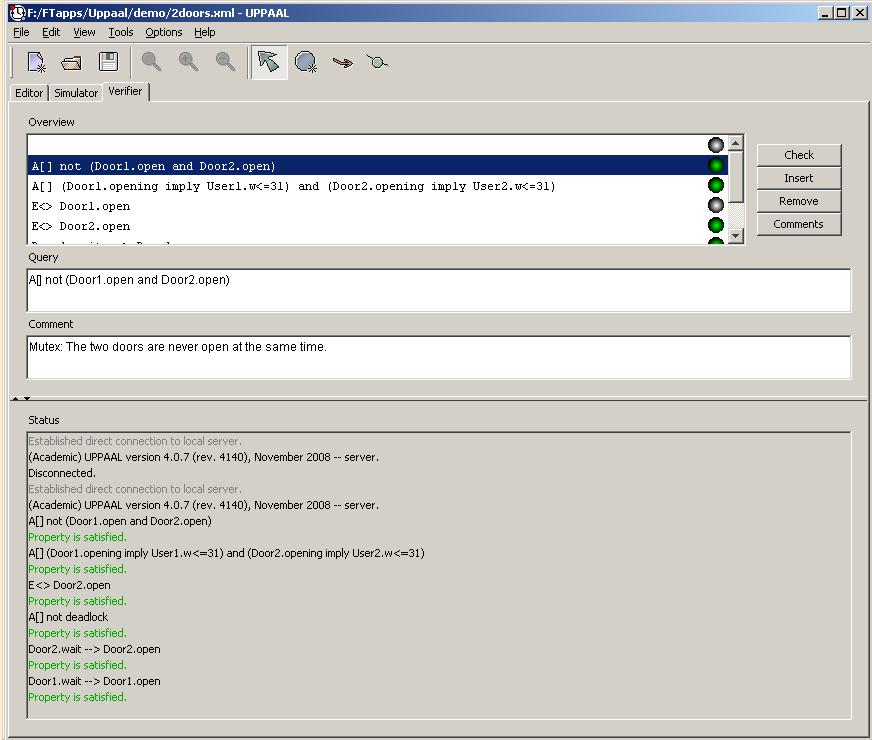Activate the Select arrow tool

[x=269, y=62]
